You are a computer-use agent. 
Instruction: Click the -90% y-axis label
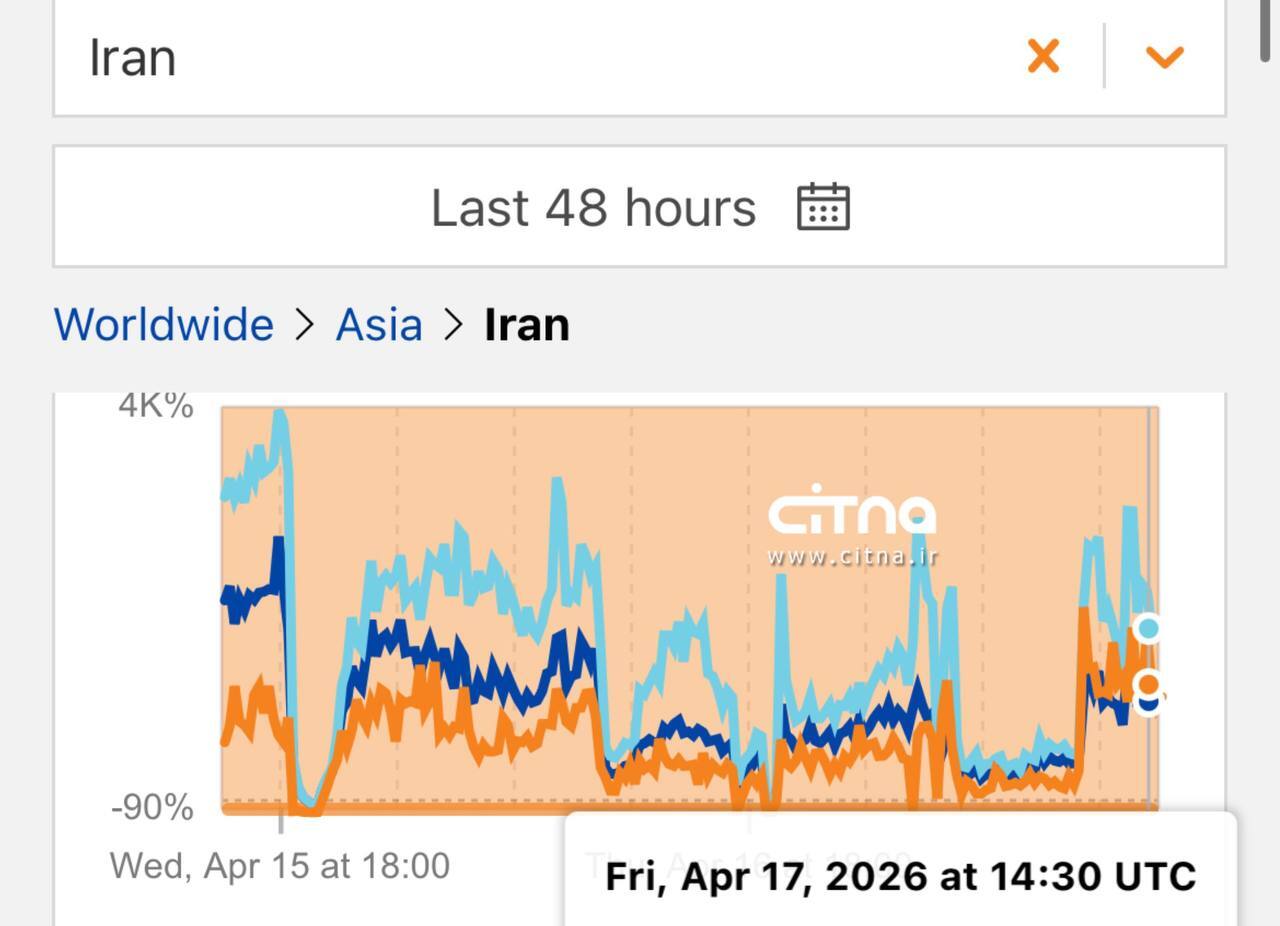click(x=152, y=807)
